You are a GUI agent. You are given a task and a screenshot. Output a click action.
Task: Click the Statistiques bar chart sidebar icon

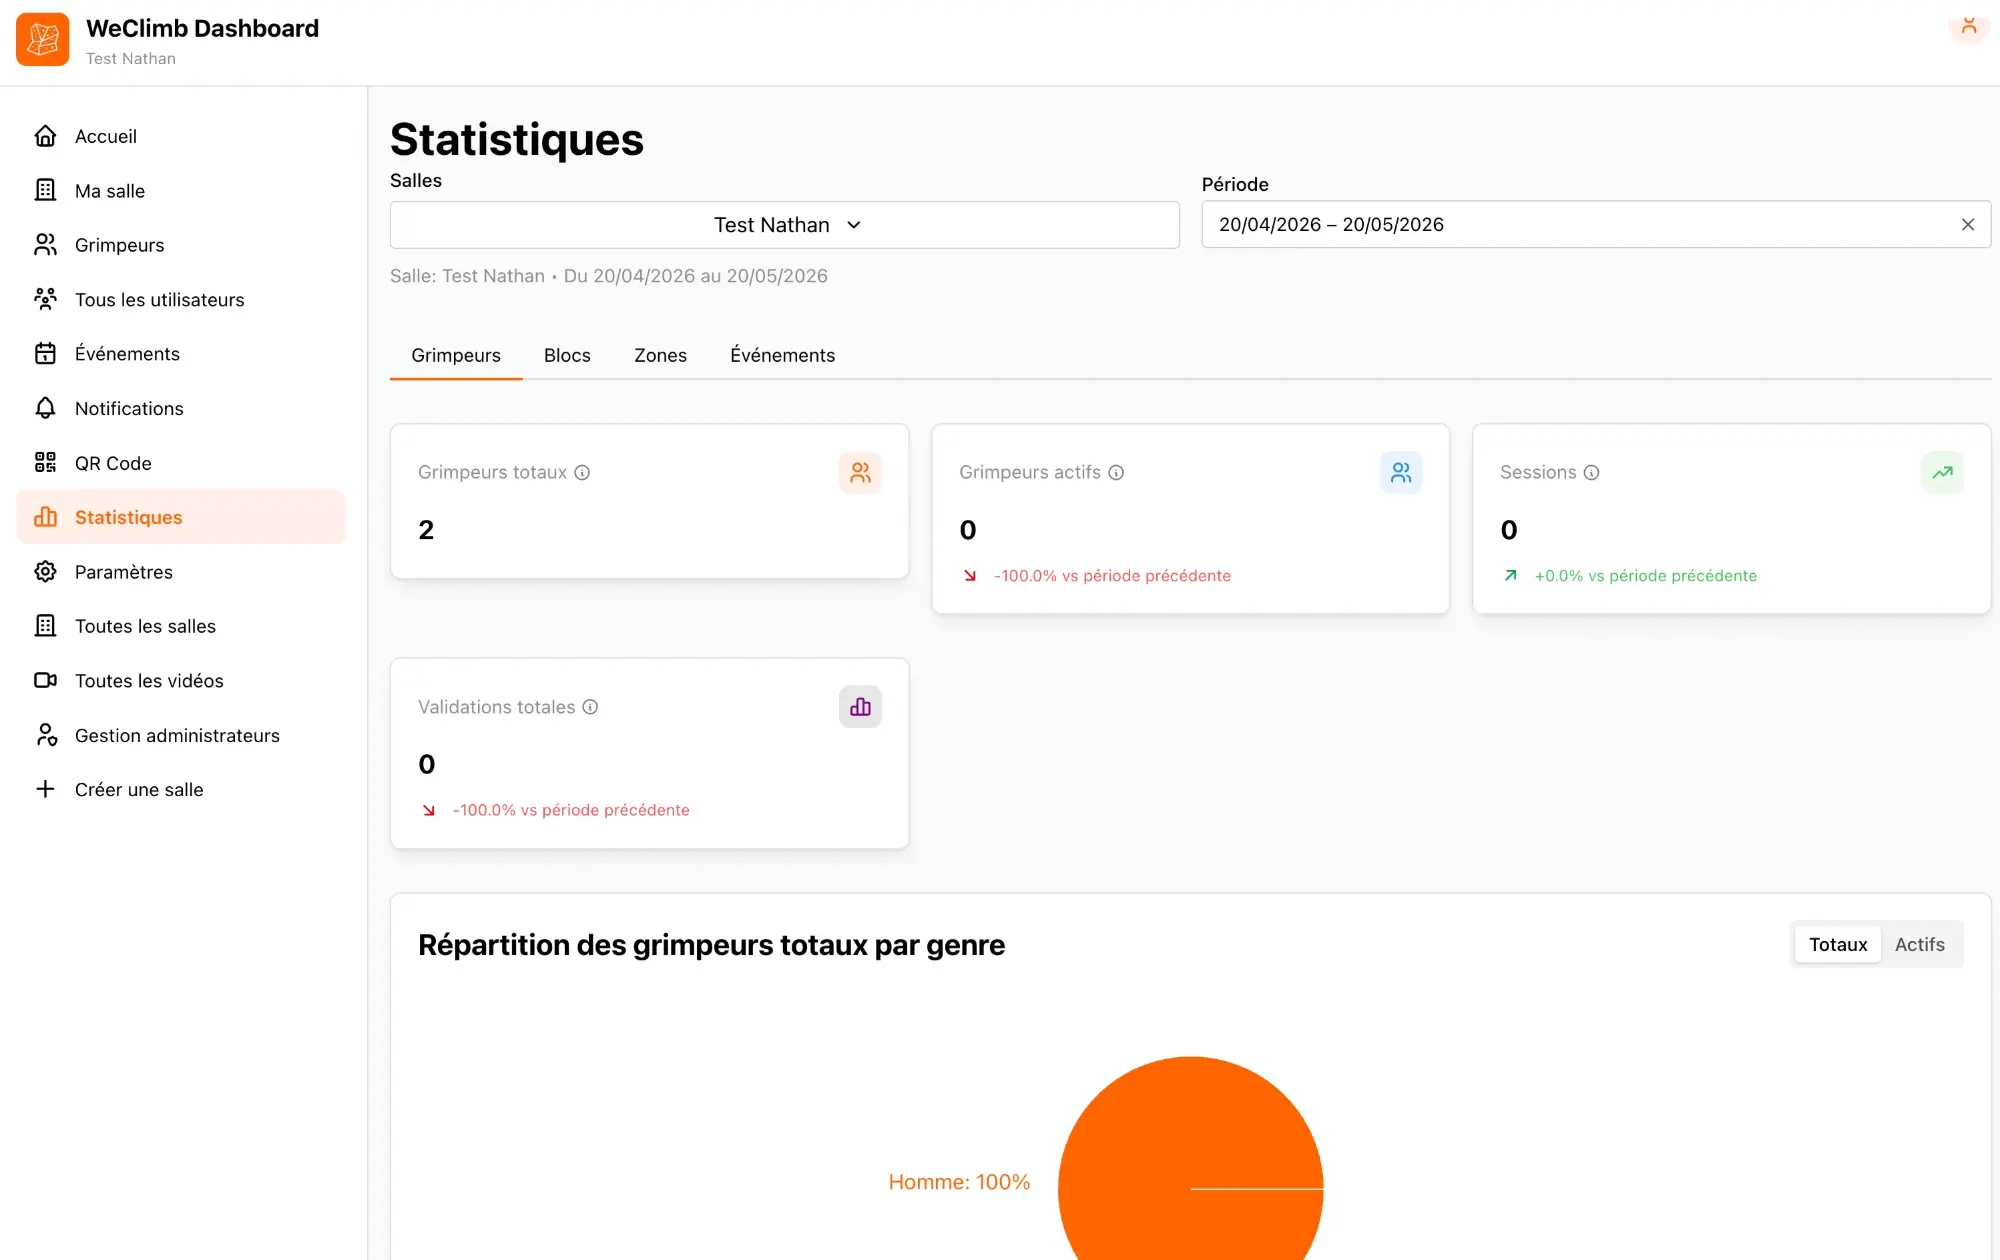[45, 517]
